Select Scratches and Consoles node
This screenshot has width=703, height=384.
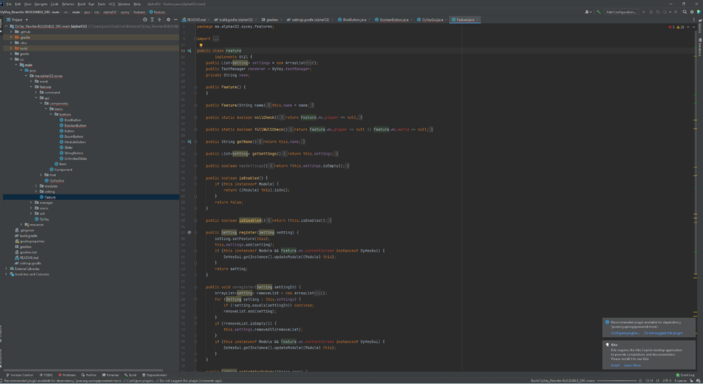(30, 274)
